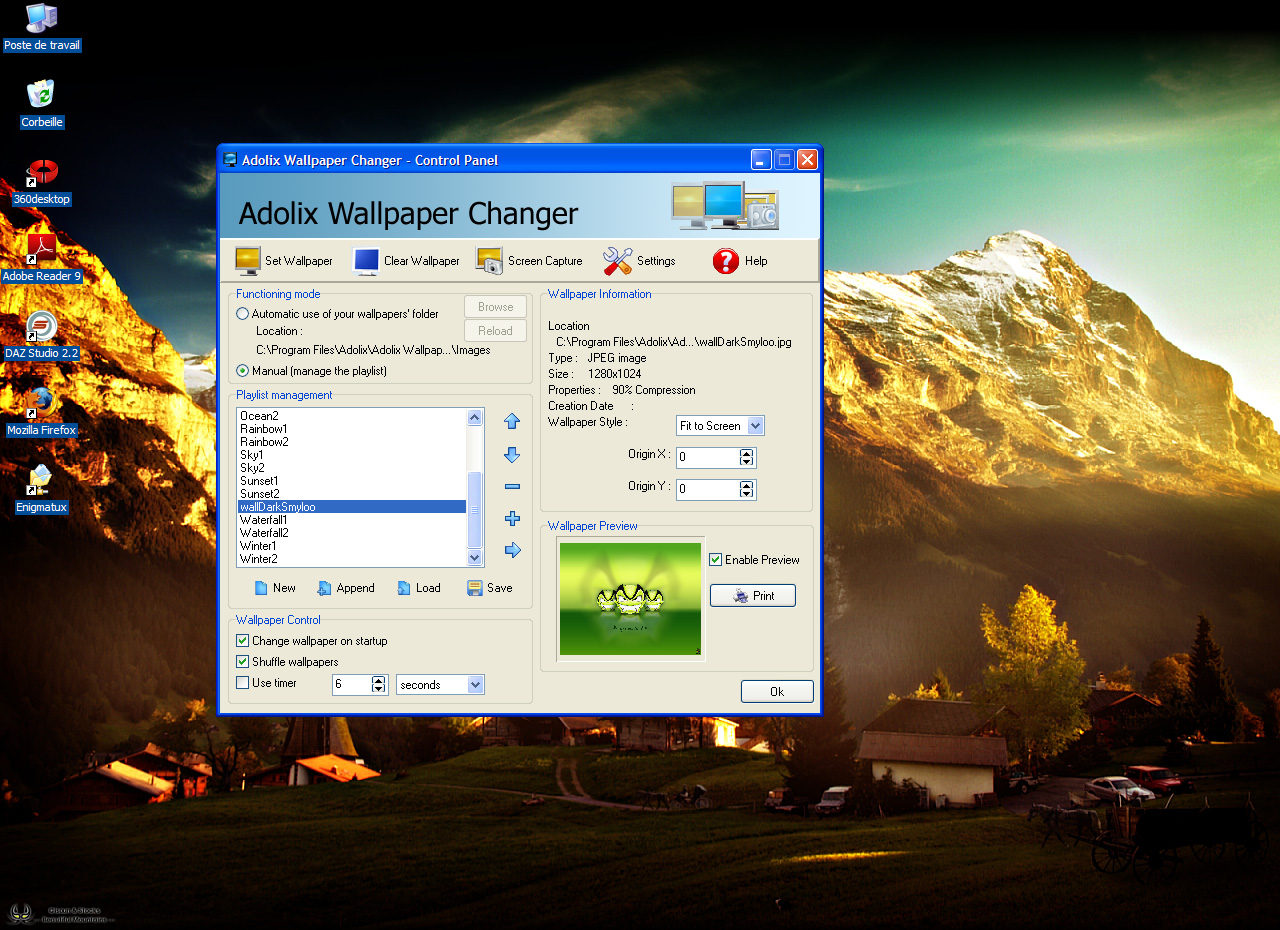Click the playlist scrollbar up arrow
This screenshot has height=930, width=1280.
pos(475,417)
